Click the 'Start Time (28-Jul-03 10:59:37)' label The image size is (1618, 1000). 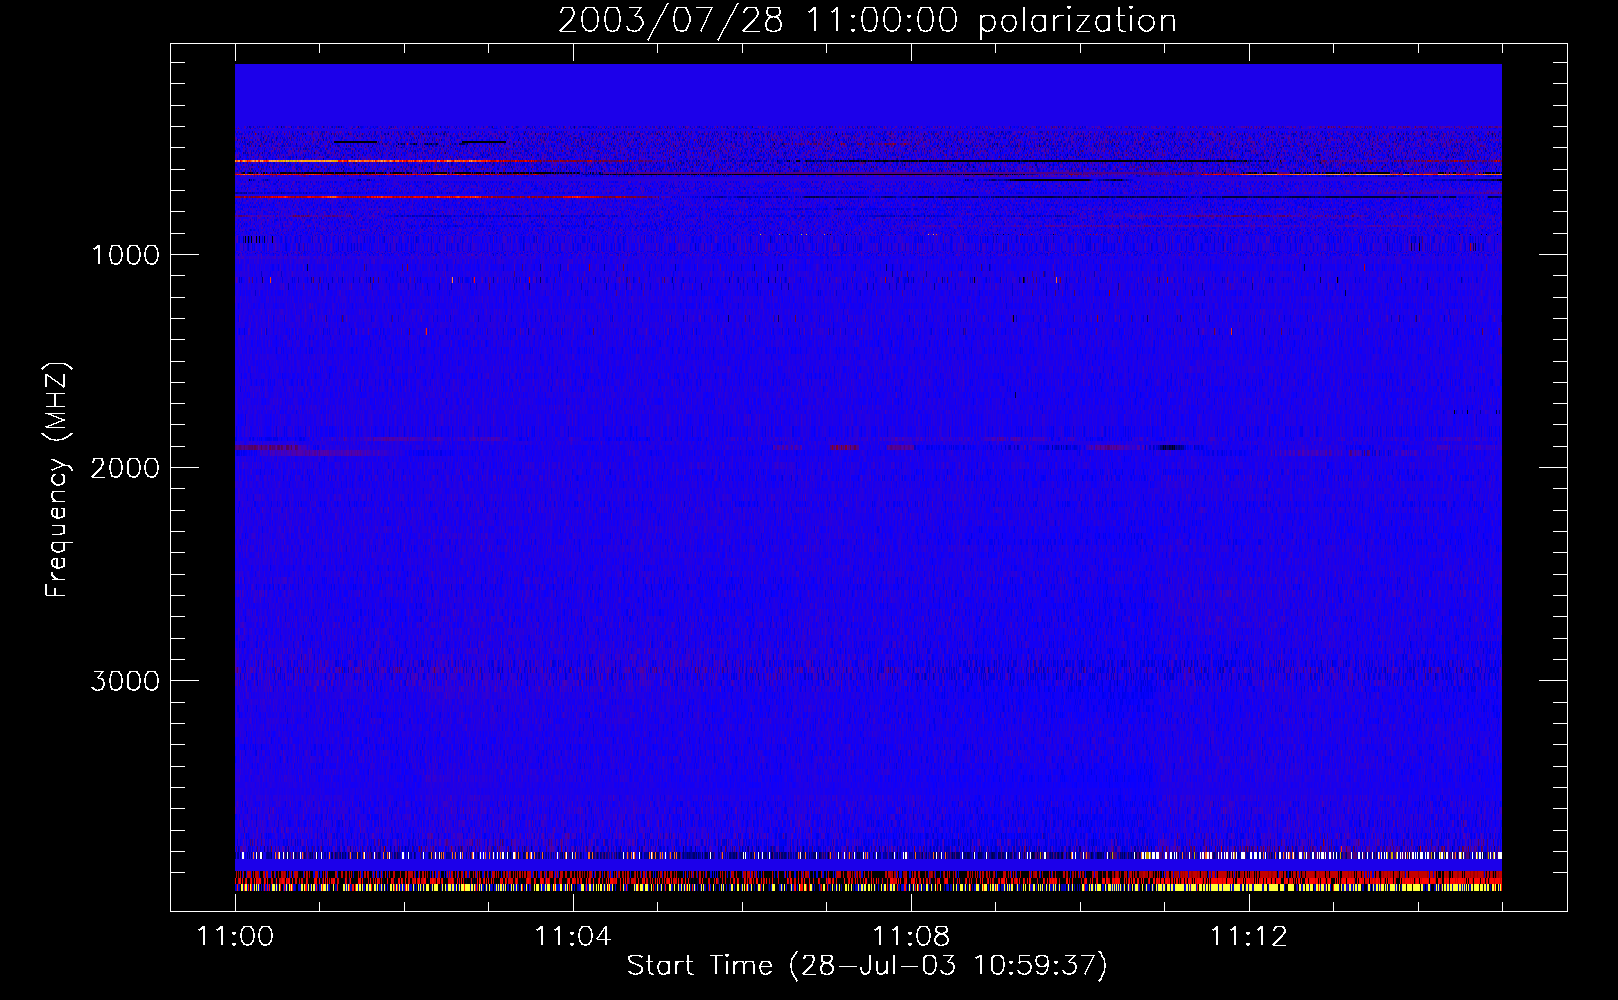tap(867, 966)
